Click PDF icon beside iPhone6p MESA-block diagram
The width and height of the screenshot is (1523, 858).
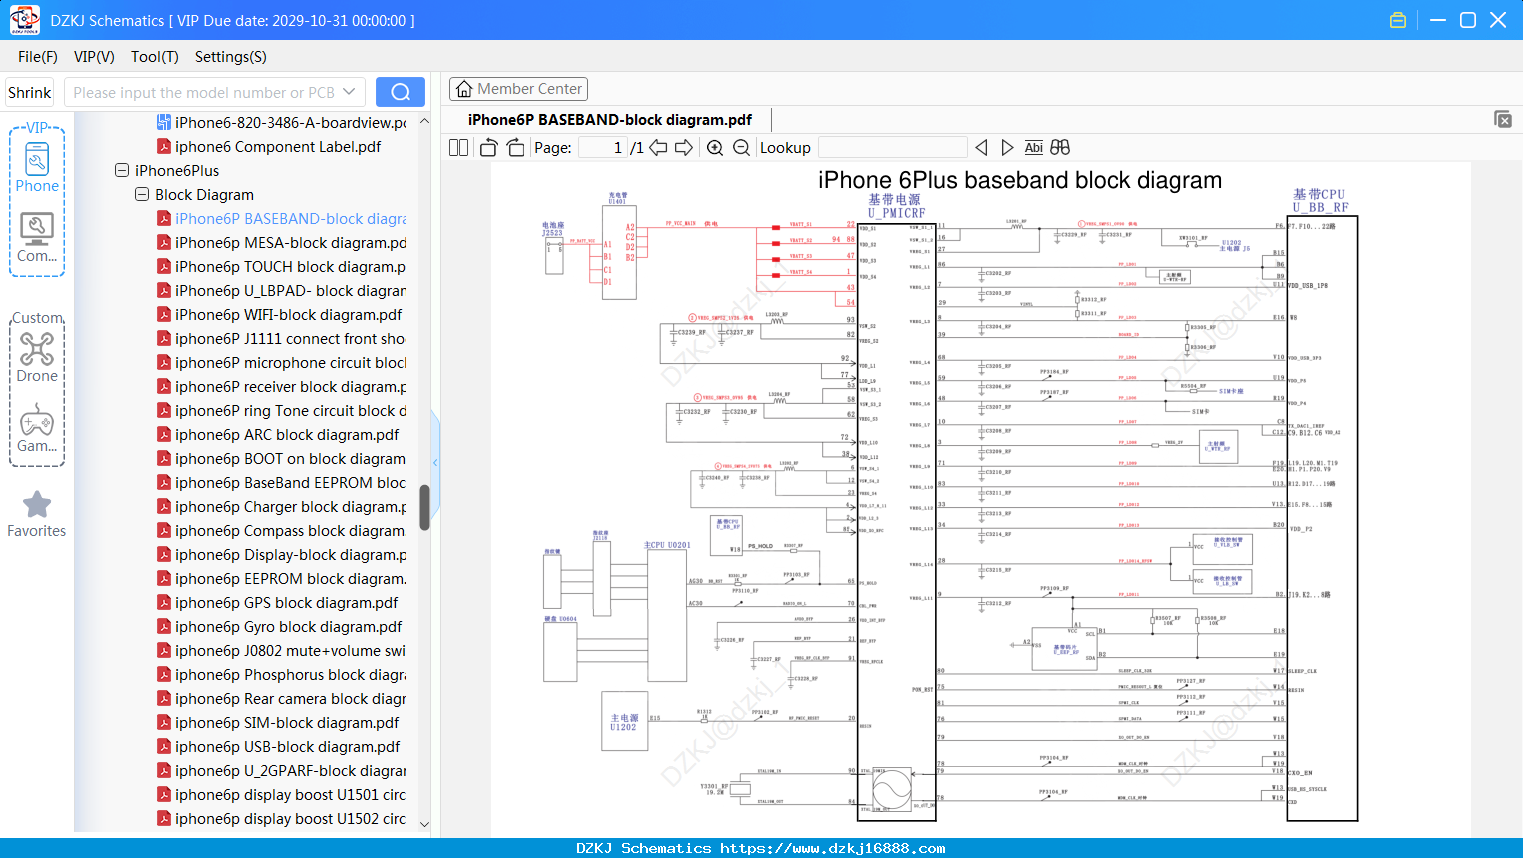click(x=164, y=242)
